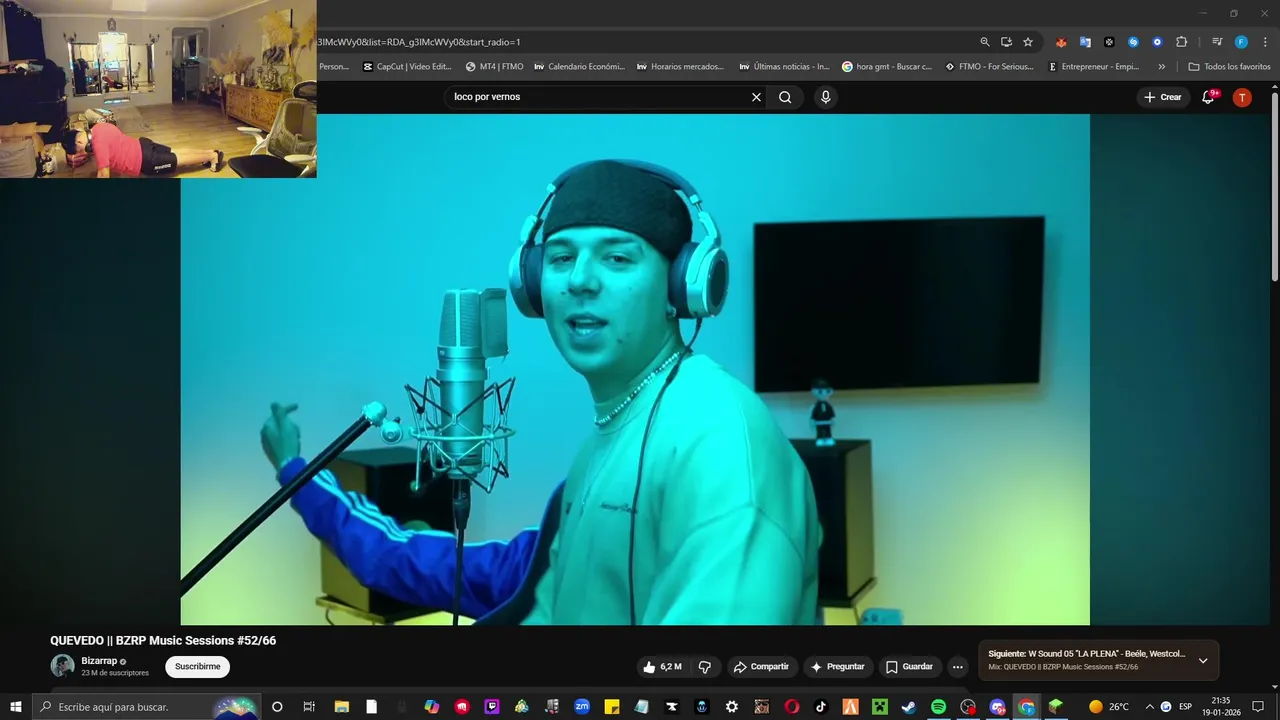Click the YouTube search magnifier button
Screen dimensions: 1280x720
pyautogui.click(x=785, y=97)
